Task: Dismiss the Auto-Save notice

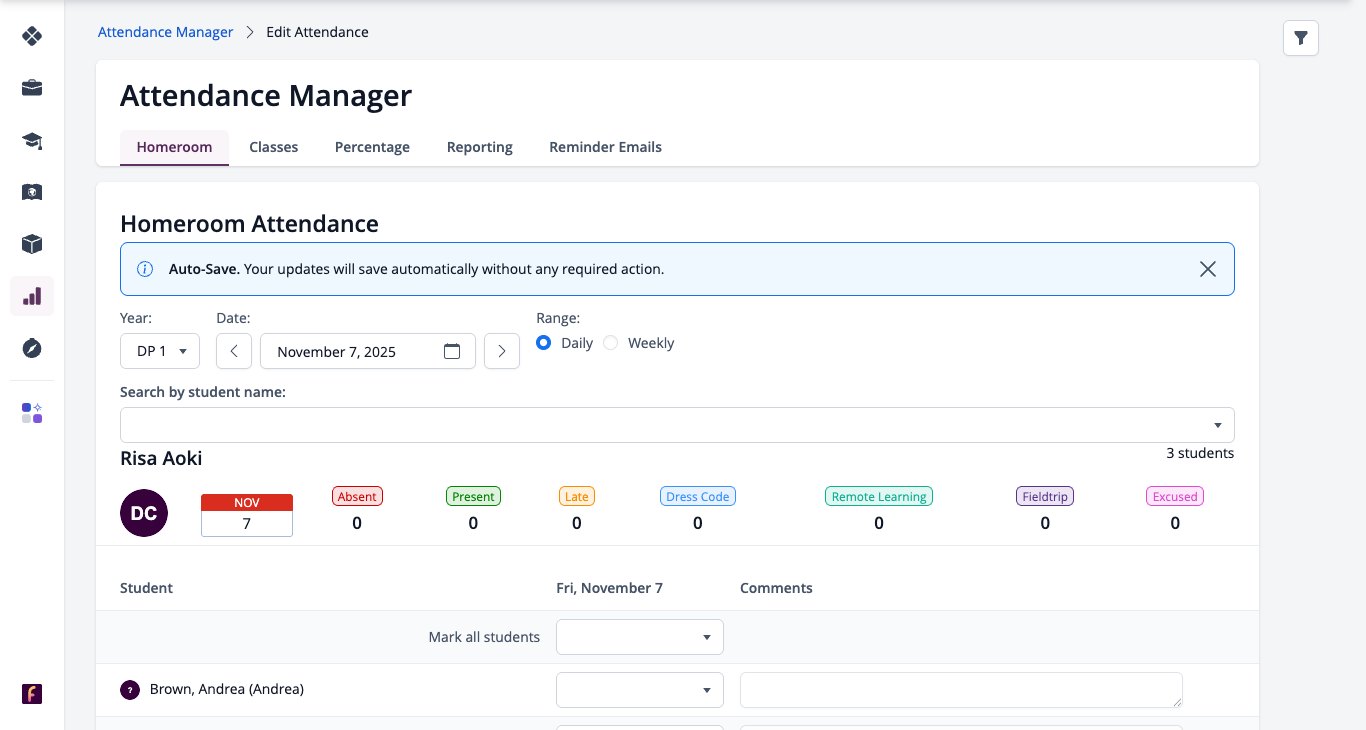Action: (1208, 269)
